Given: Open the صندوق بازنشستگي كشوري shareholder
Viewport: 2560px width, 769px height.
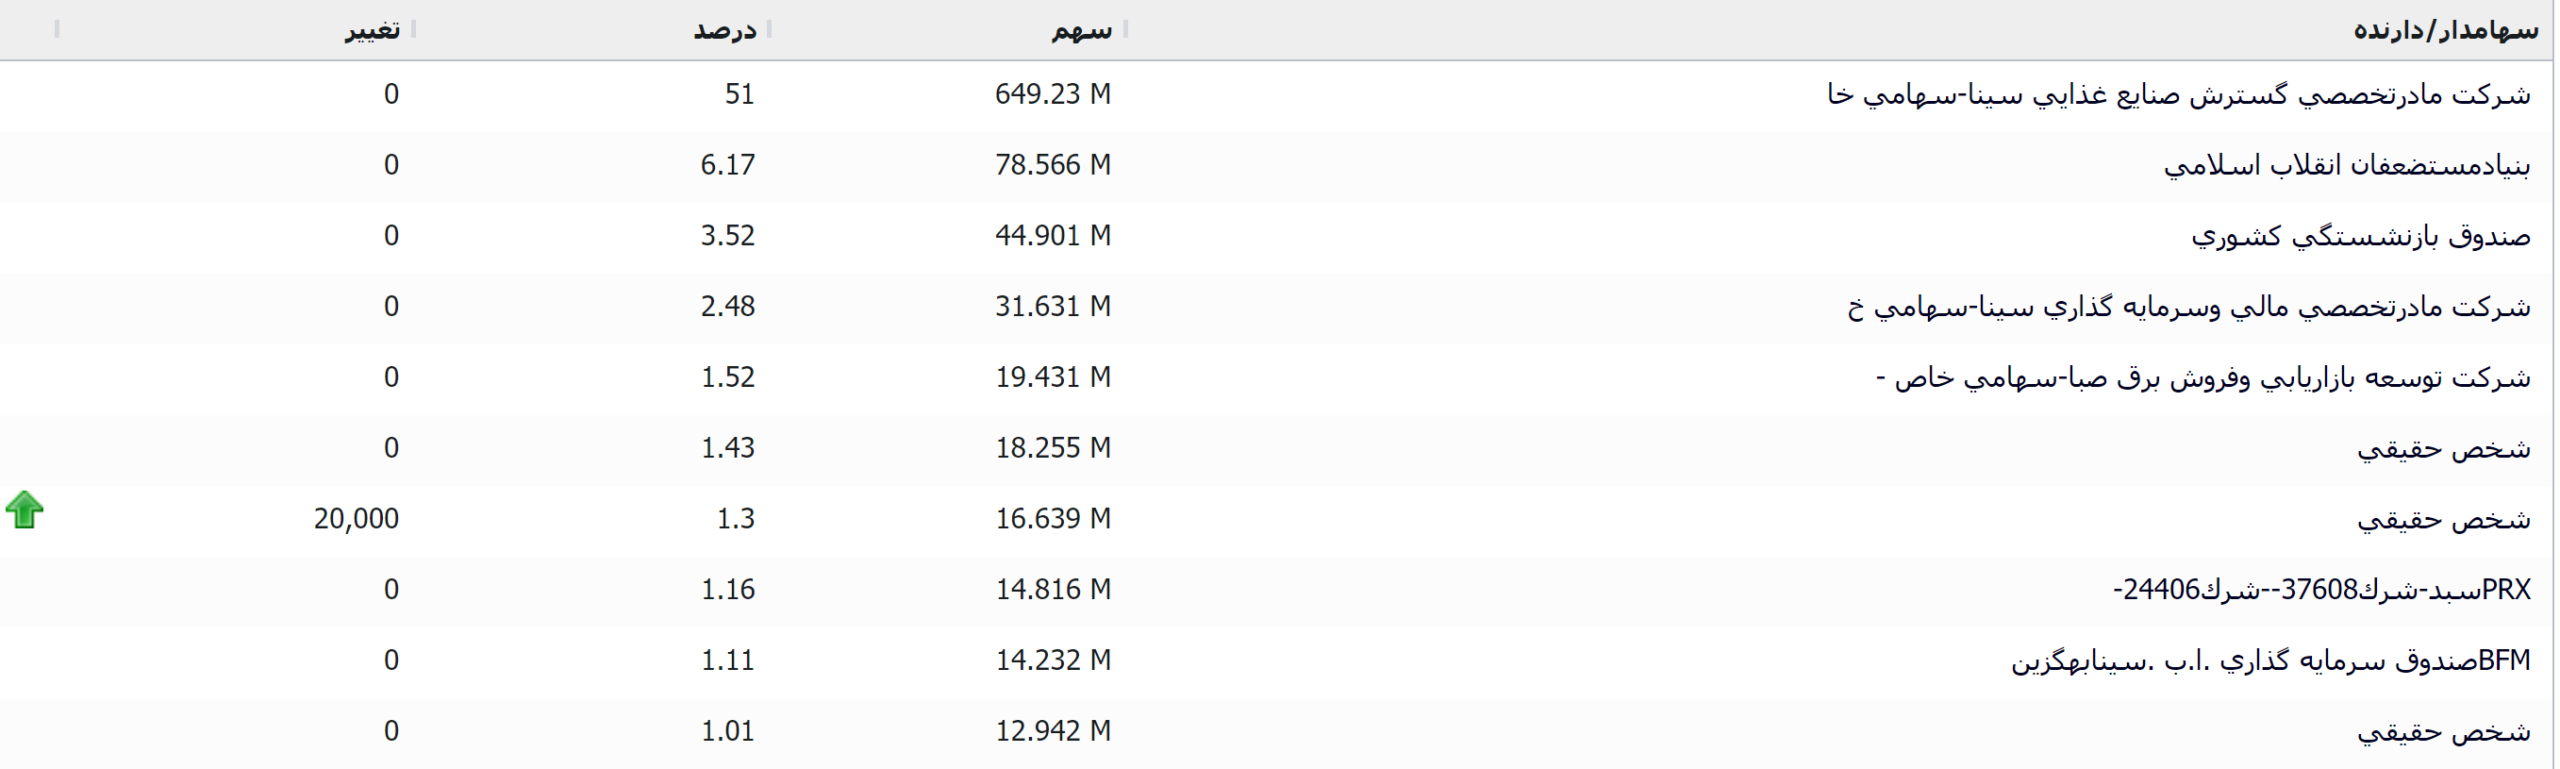Looking at the screenshot, I should coord(2360,237).
